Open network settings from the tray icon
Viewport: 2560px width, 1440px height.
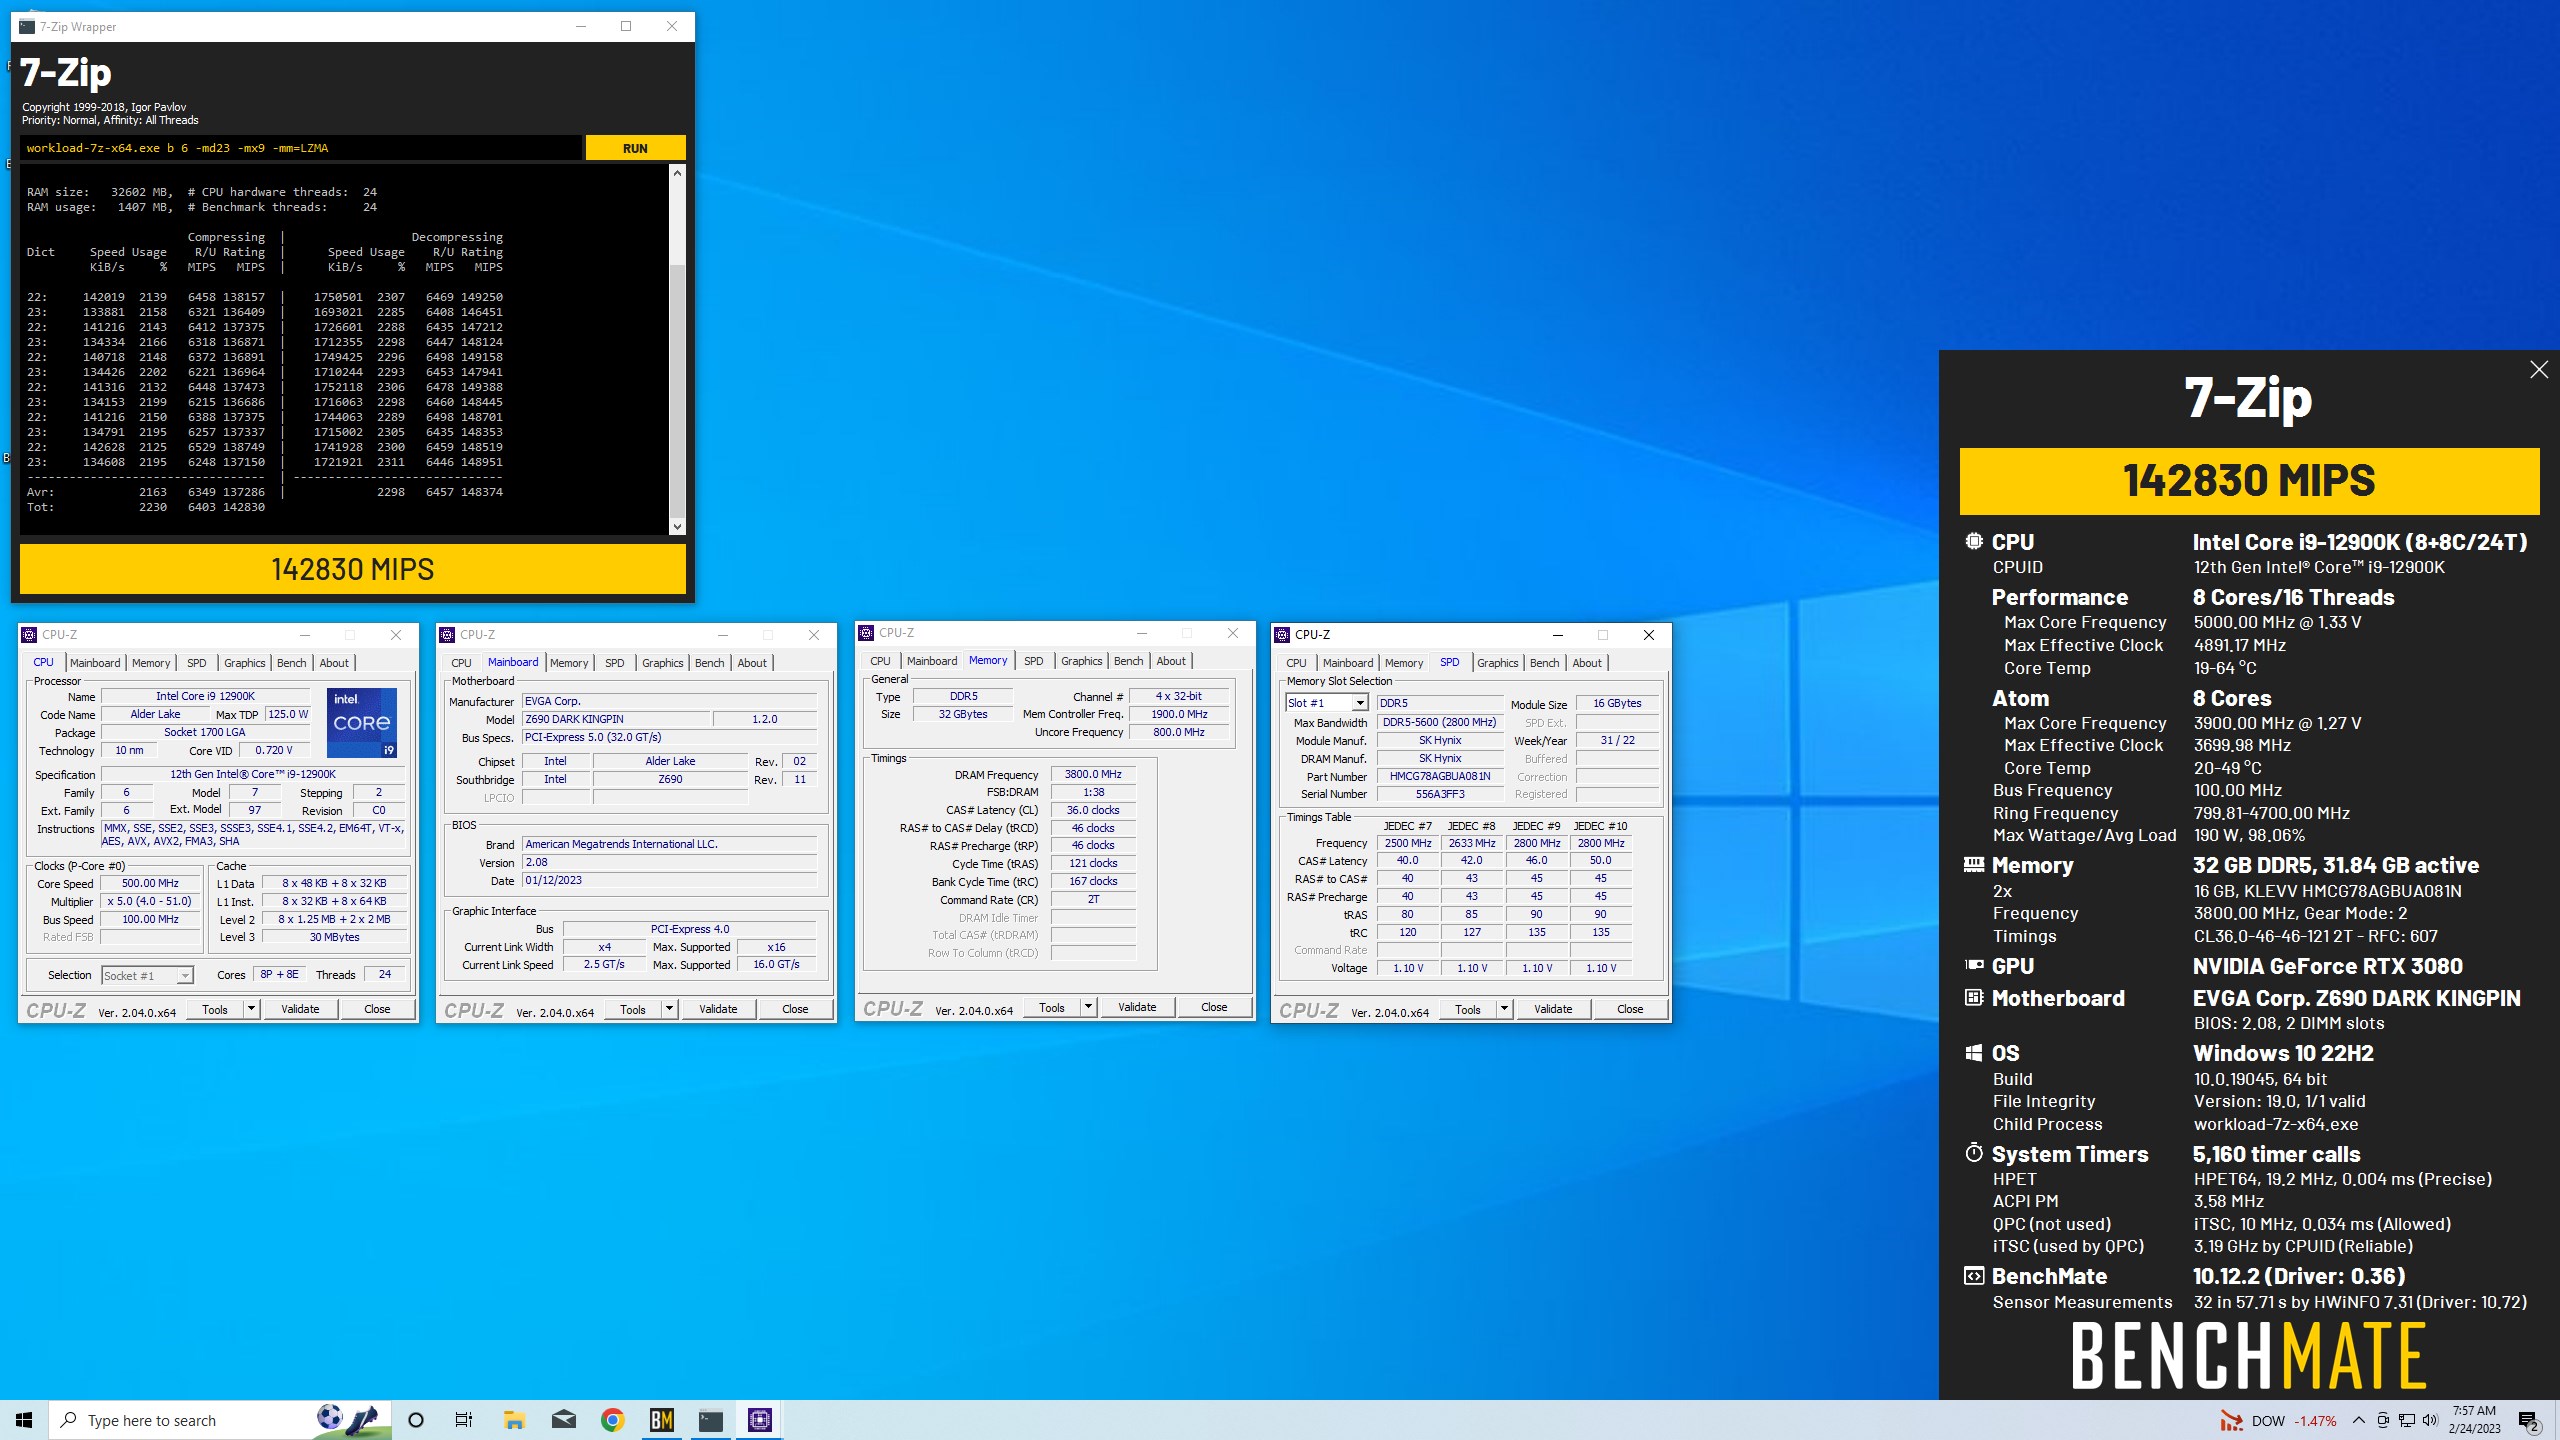2407,1421
